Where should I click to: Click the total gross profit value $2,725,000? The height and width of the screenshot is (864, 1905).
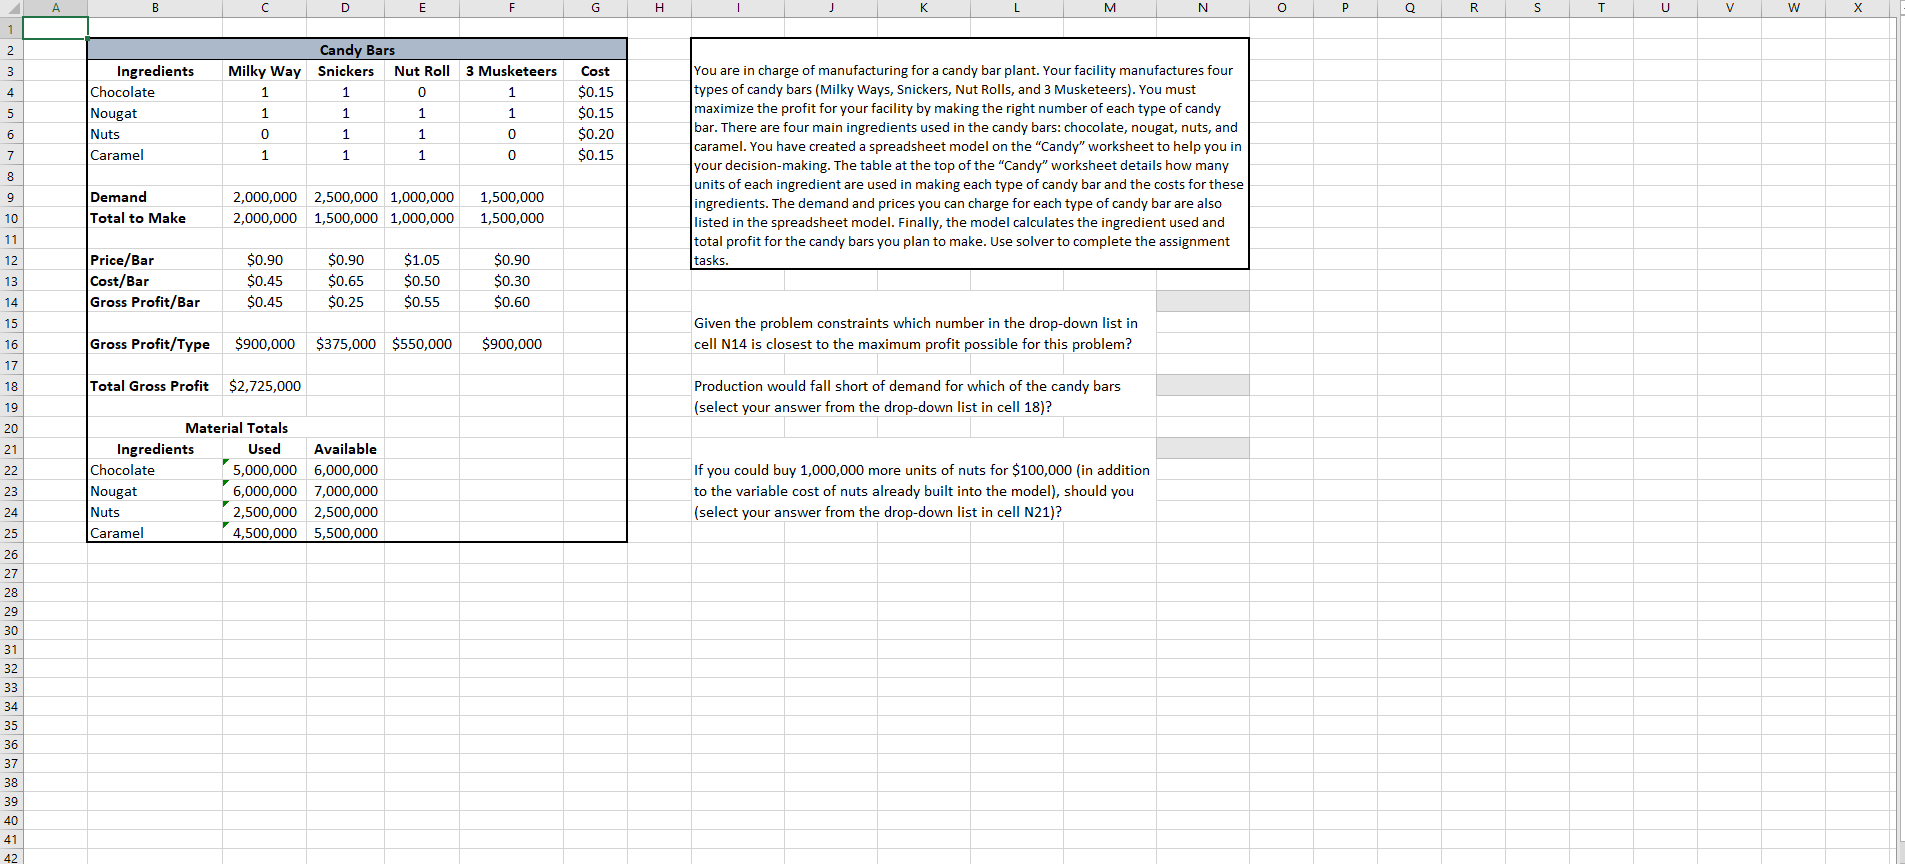point(264,386)
